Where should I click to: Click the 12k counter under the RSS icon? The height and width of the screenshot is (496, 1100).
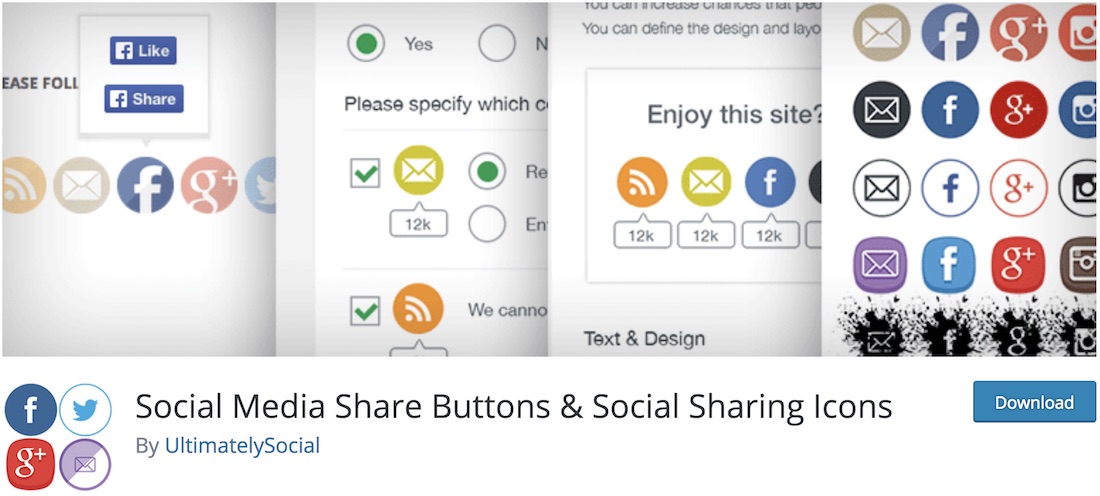click(x=642, y=234)
